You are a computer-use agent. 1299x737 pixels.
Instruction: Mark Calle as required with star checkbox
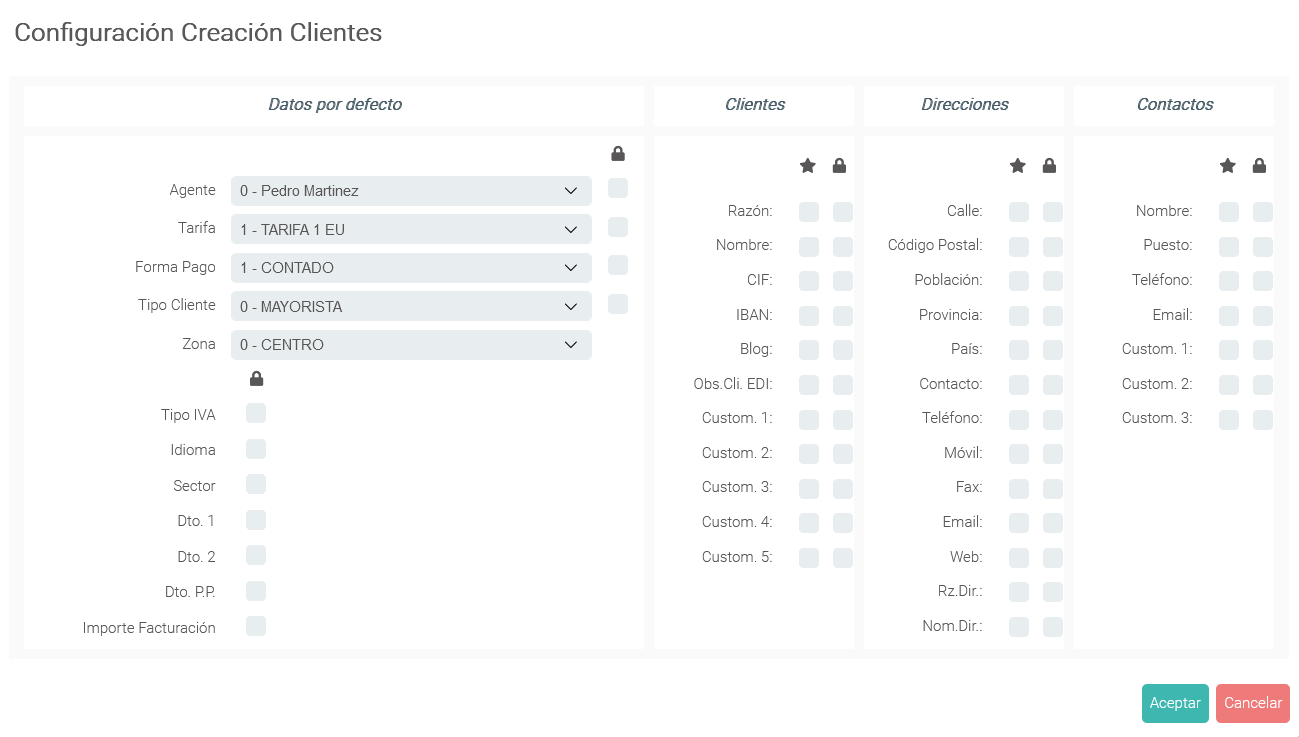[x=1019, y=212]
